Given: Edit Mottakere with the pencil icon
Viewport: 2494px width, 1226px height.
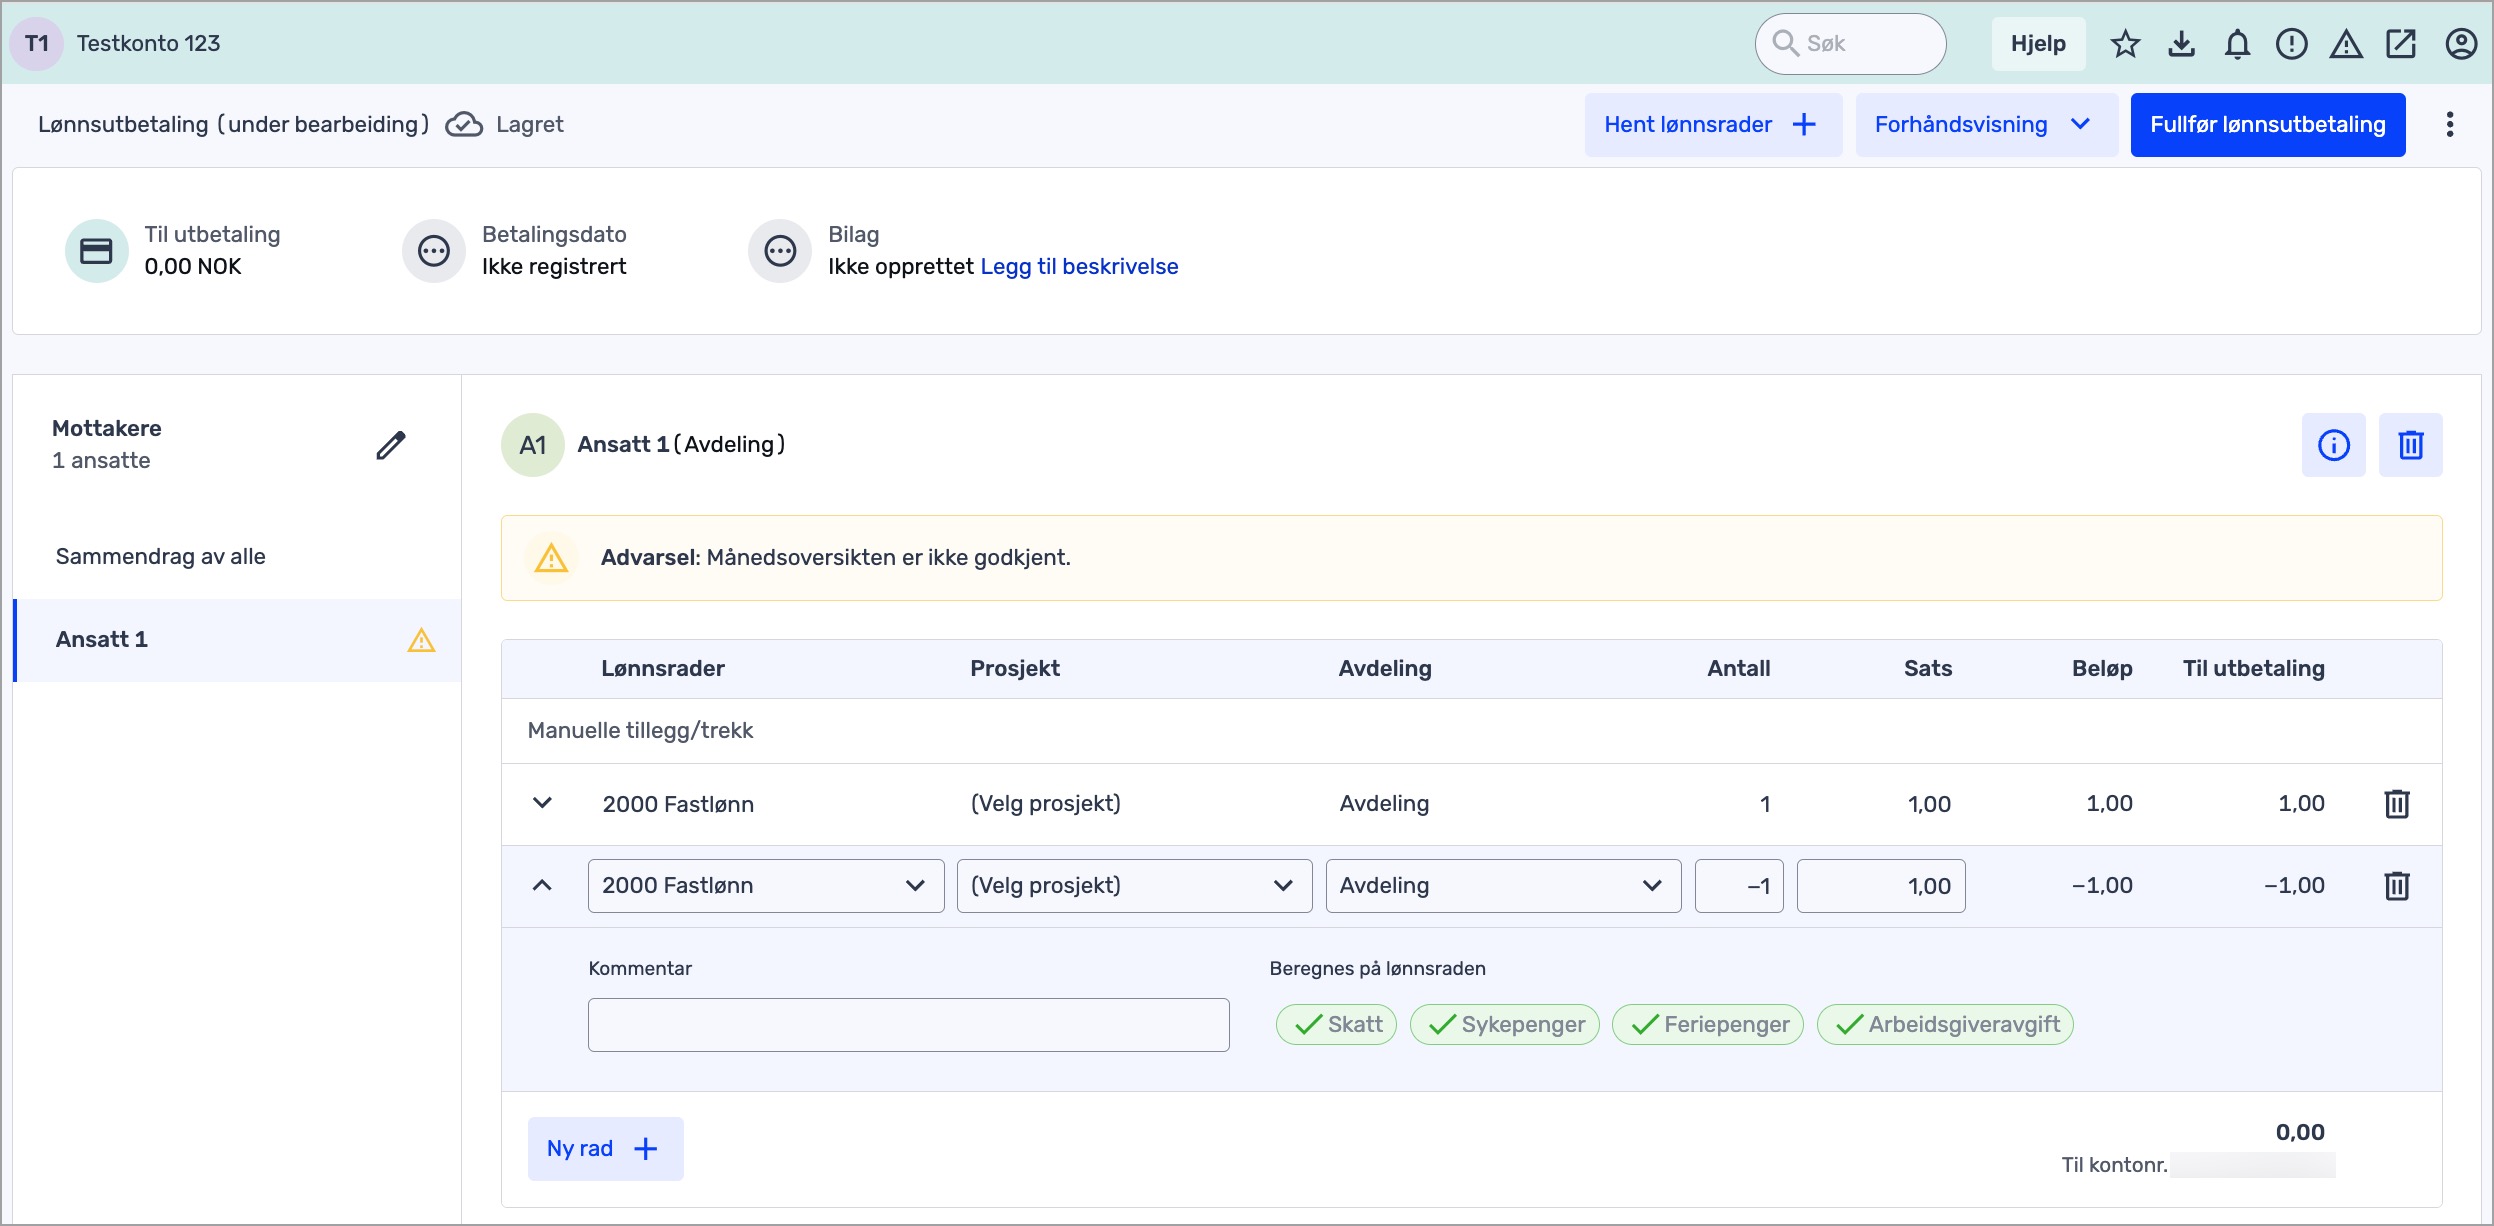Looking at the screenshot, I should tap(391, 445).
